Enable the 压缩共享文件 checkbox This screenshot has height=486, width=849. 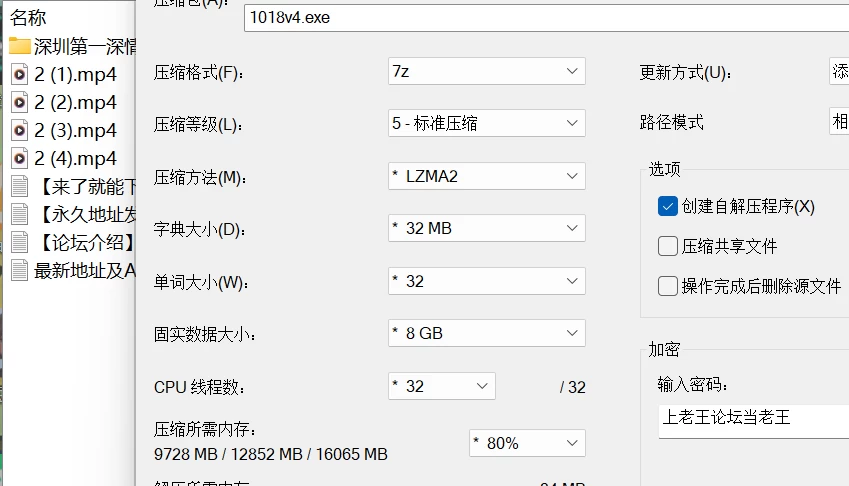(x=668, y=246)
